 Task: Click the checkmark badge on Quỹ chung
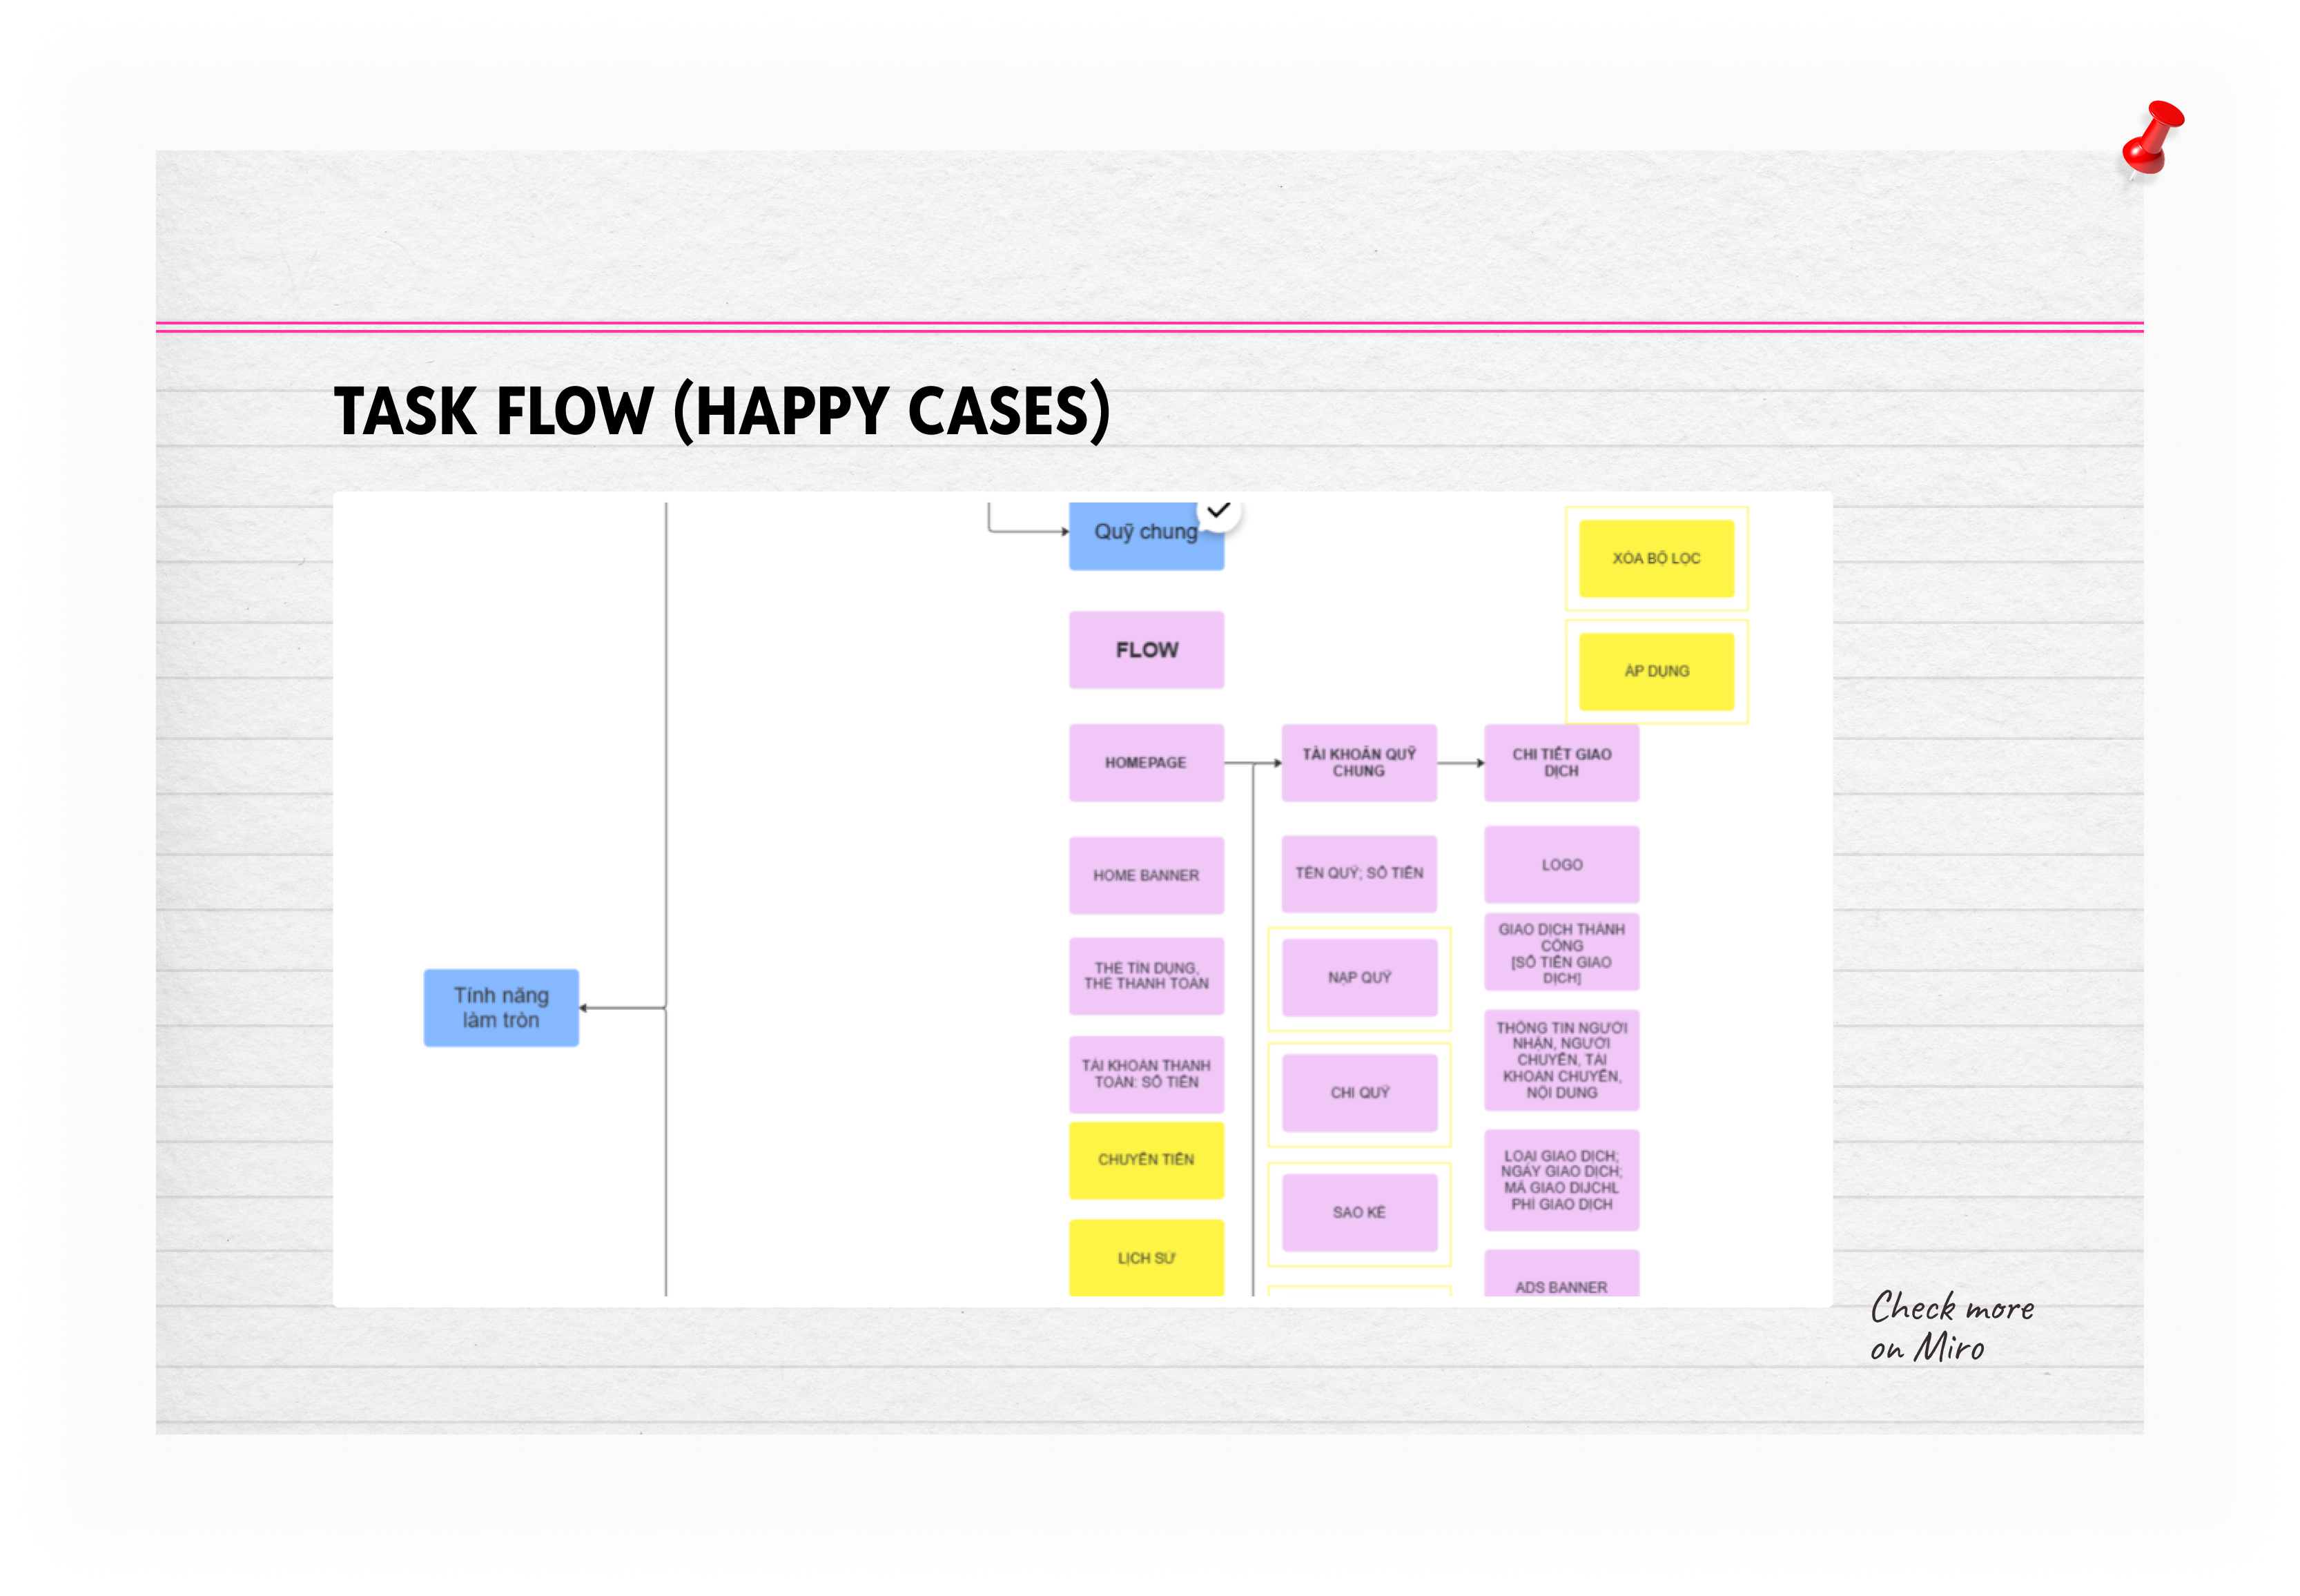pos(1218,511)
